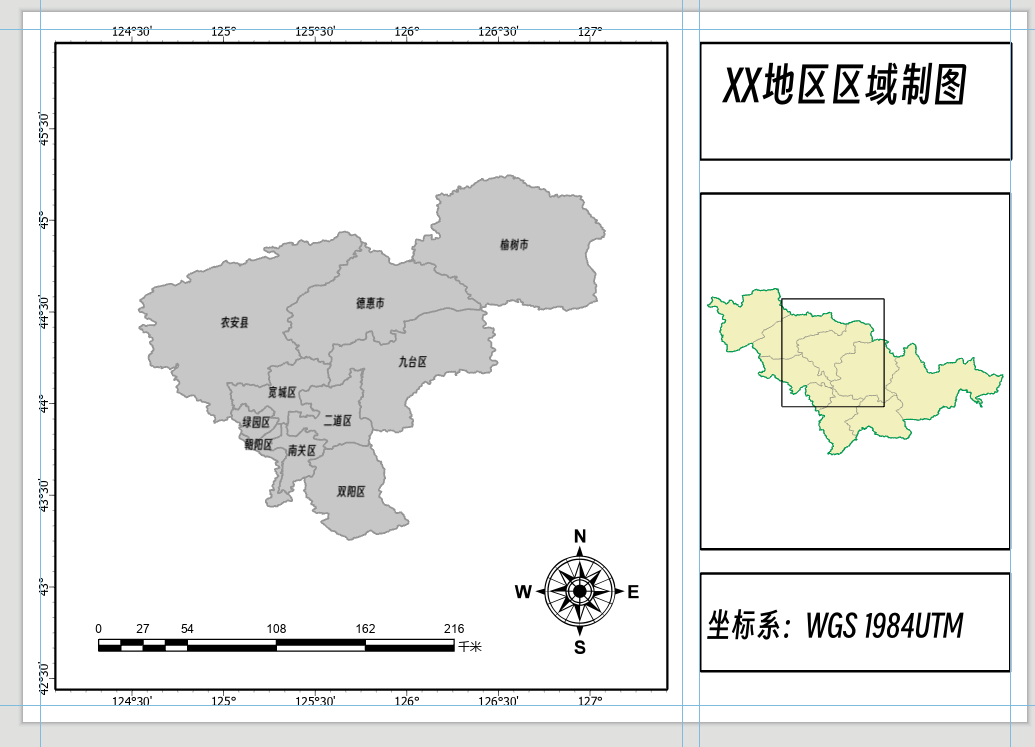Select the 坐标系: WGS 1984UTM text

tap(835, 625)
